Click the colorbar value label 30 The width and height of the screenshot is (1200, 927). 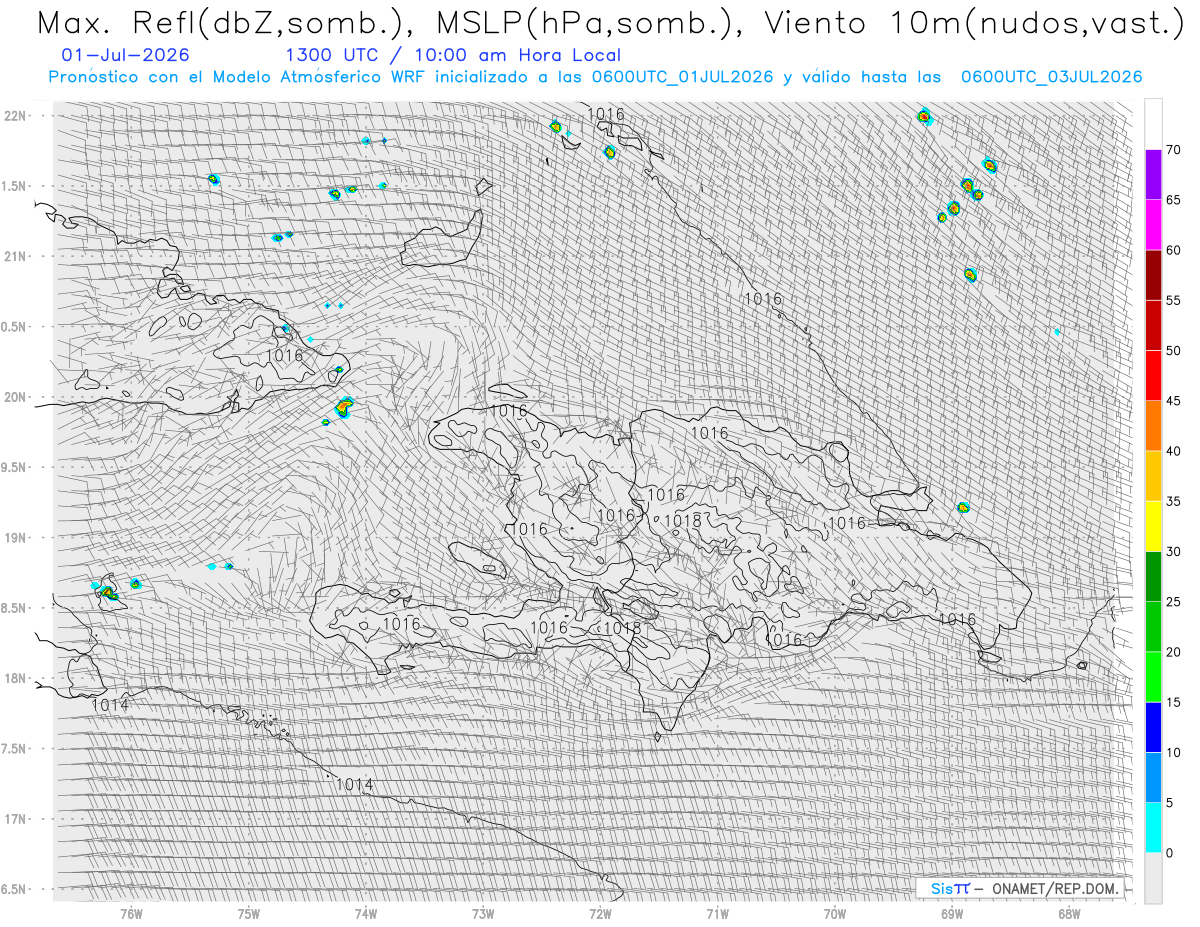click(1173, 552)
